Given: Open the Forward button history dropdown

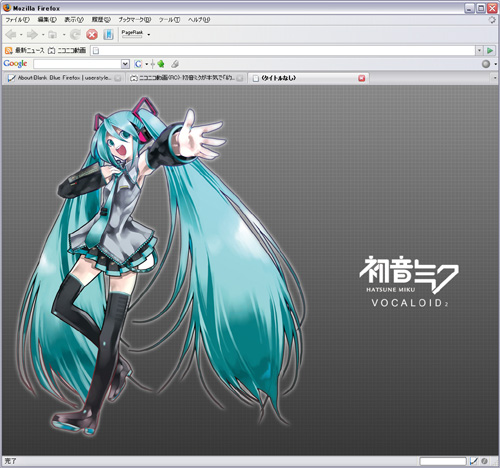Looking at the screenshot, I should point(43,35).
